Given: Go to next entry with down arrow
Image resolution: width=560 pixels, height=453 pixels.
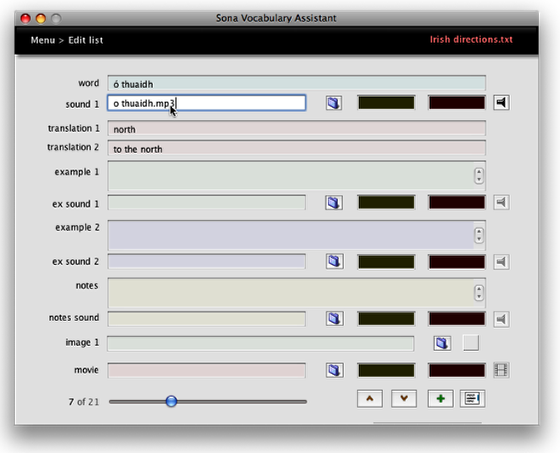Looking at the screenshot, I should pos(404,398).
